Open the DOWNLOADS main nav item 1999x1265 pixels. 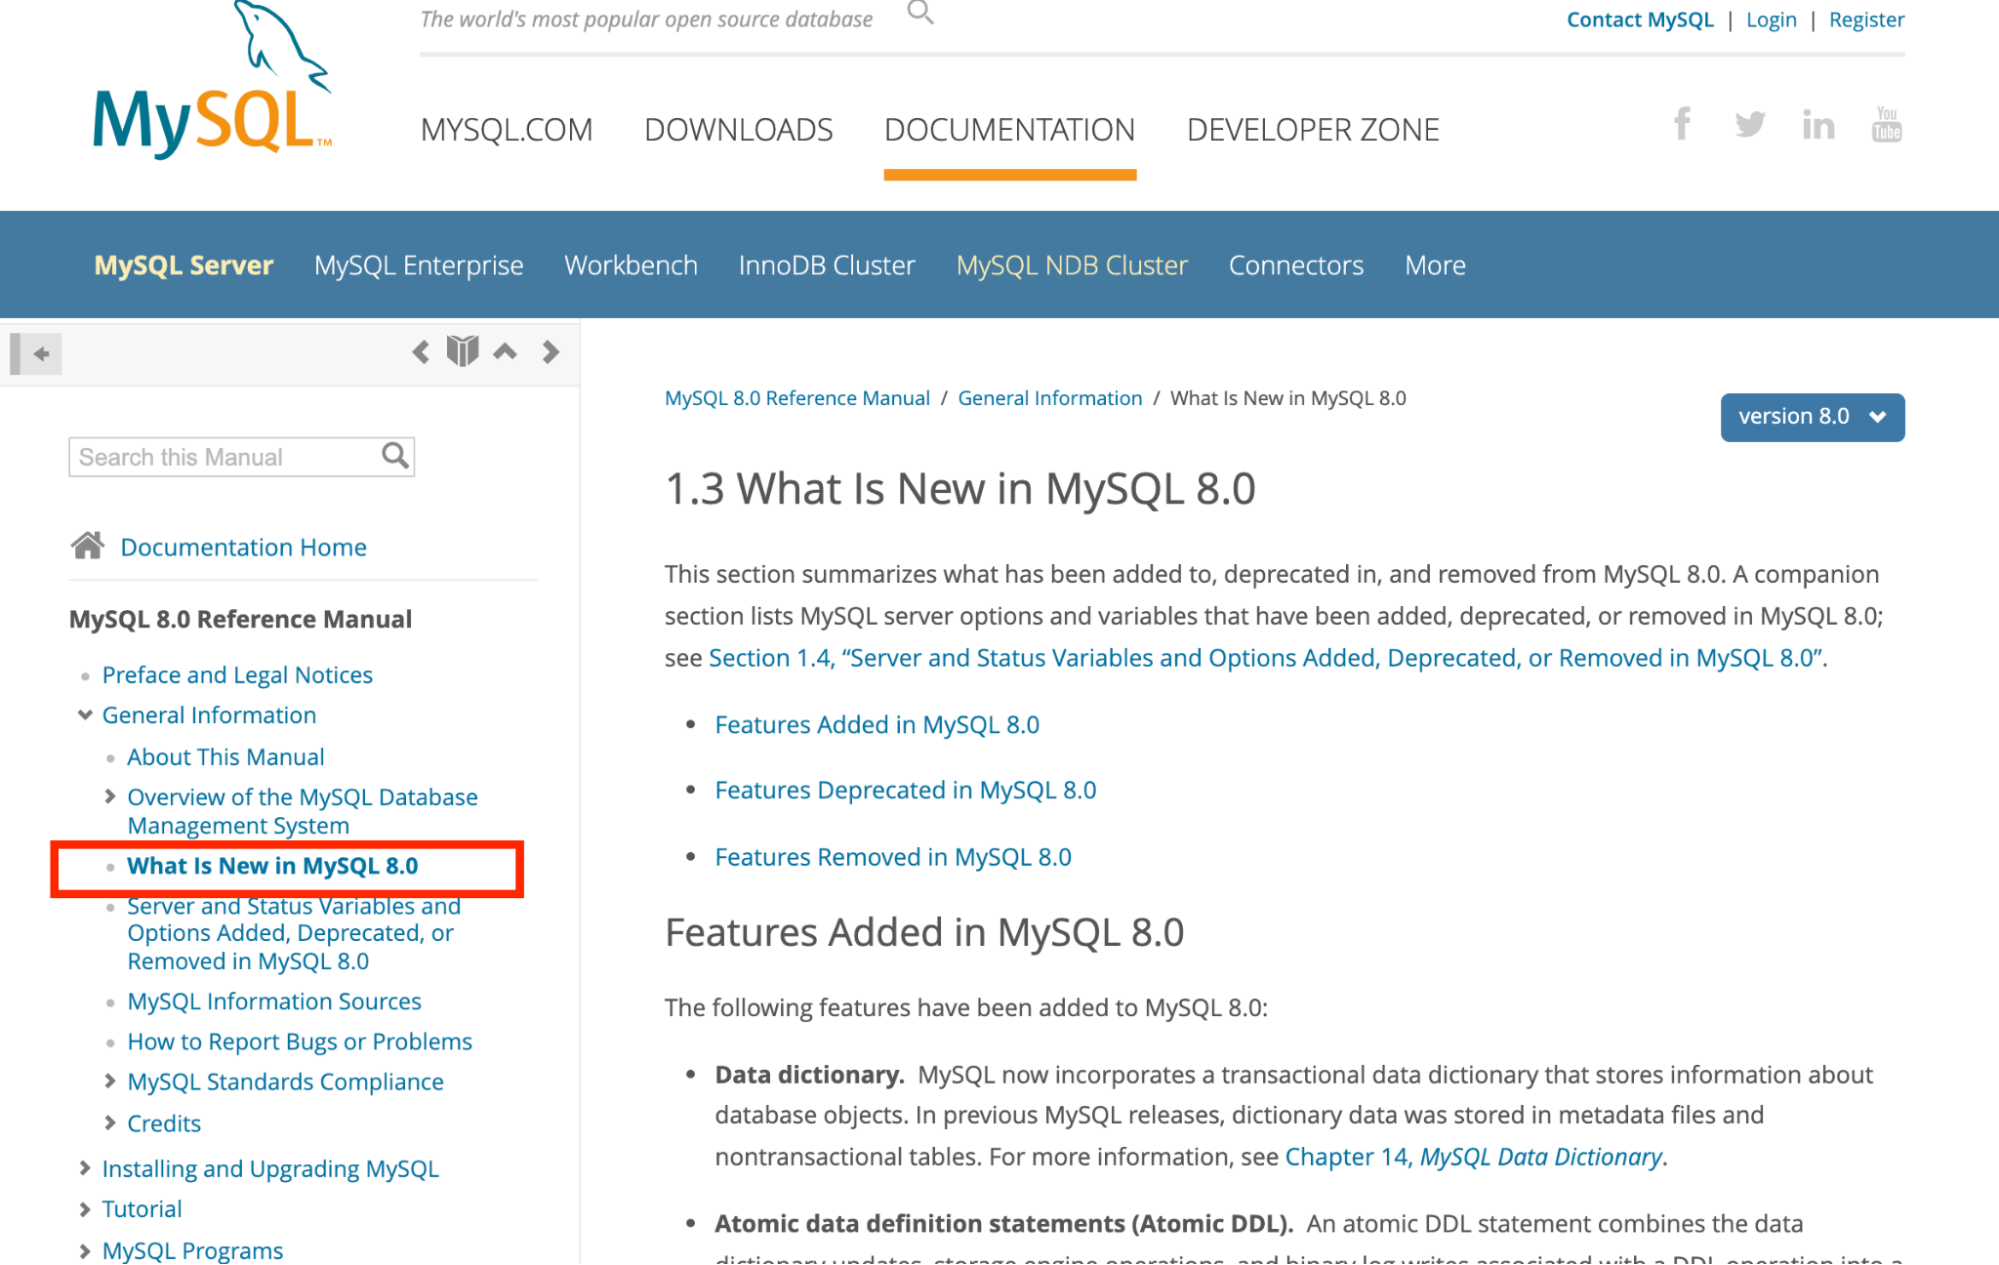tap(738, 130)
